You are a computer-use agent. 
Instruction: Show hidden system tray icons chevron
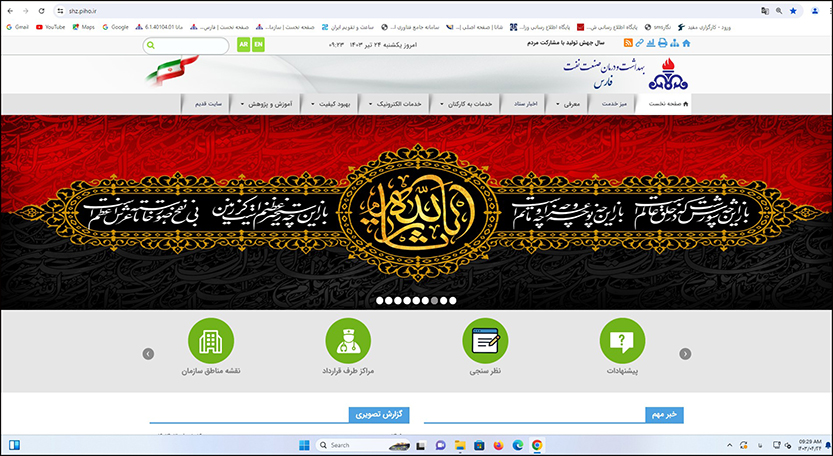tap(729, 445)
